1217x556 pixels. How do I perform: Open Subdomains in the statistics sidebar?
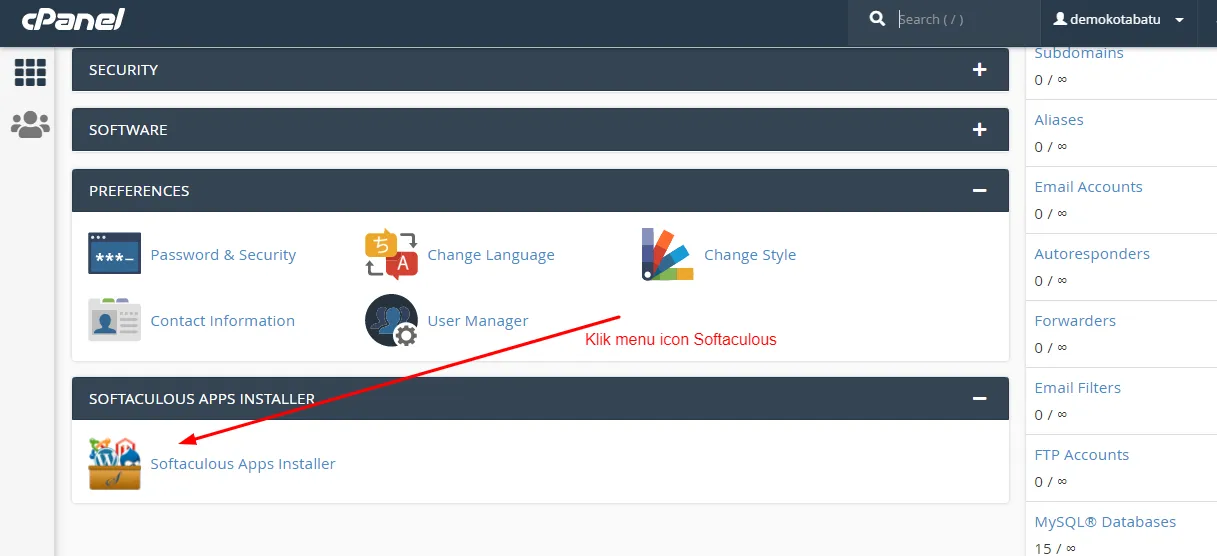(x=1079, y=53)
